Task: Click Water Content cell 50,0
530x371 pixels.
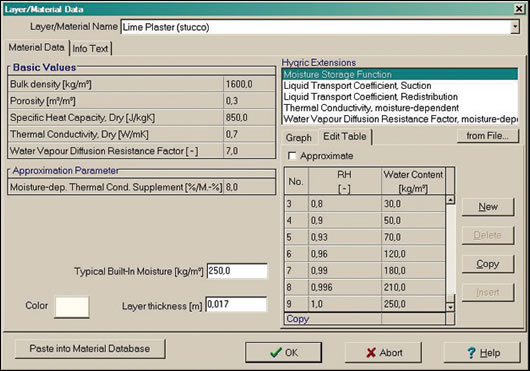Action: (413, 220)
